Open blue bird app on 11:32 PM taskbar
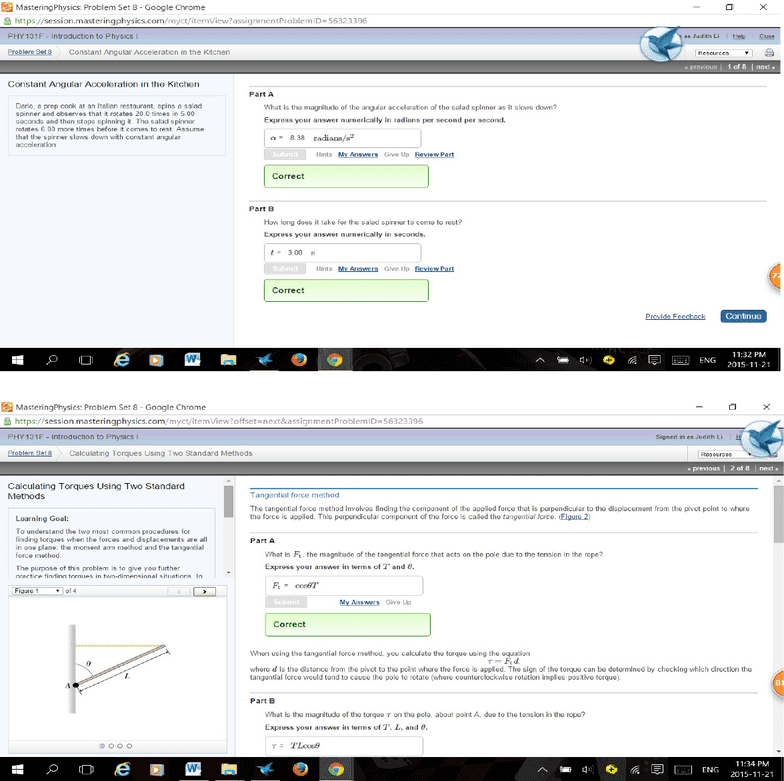Image resolution: width=784 pixels, height=781 pixels. pos(264,360)
